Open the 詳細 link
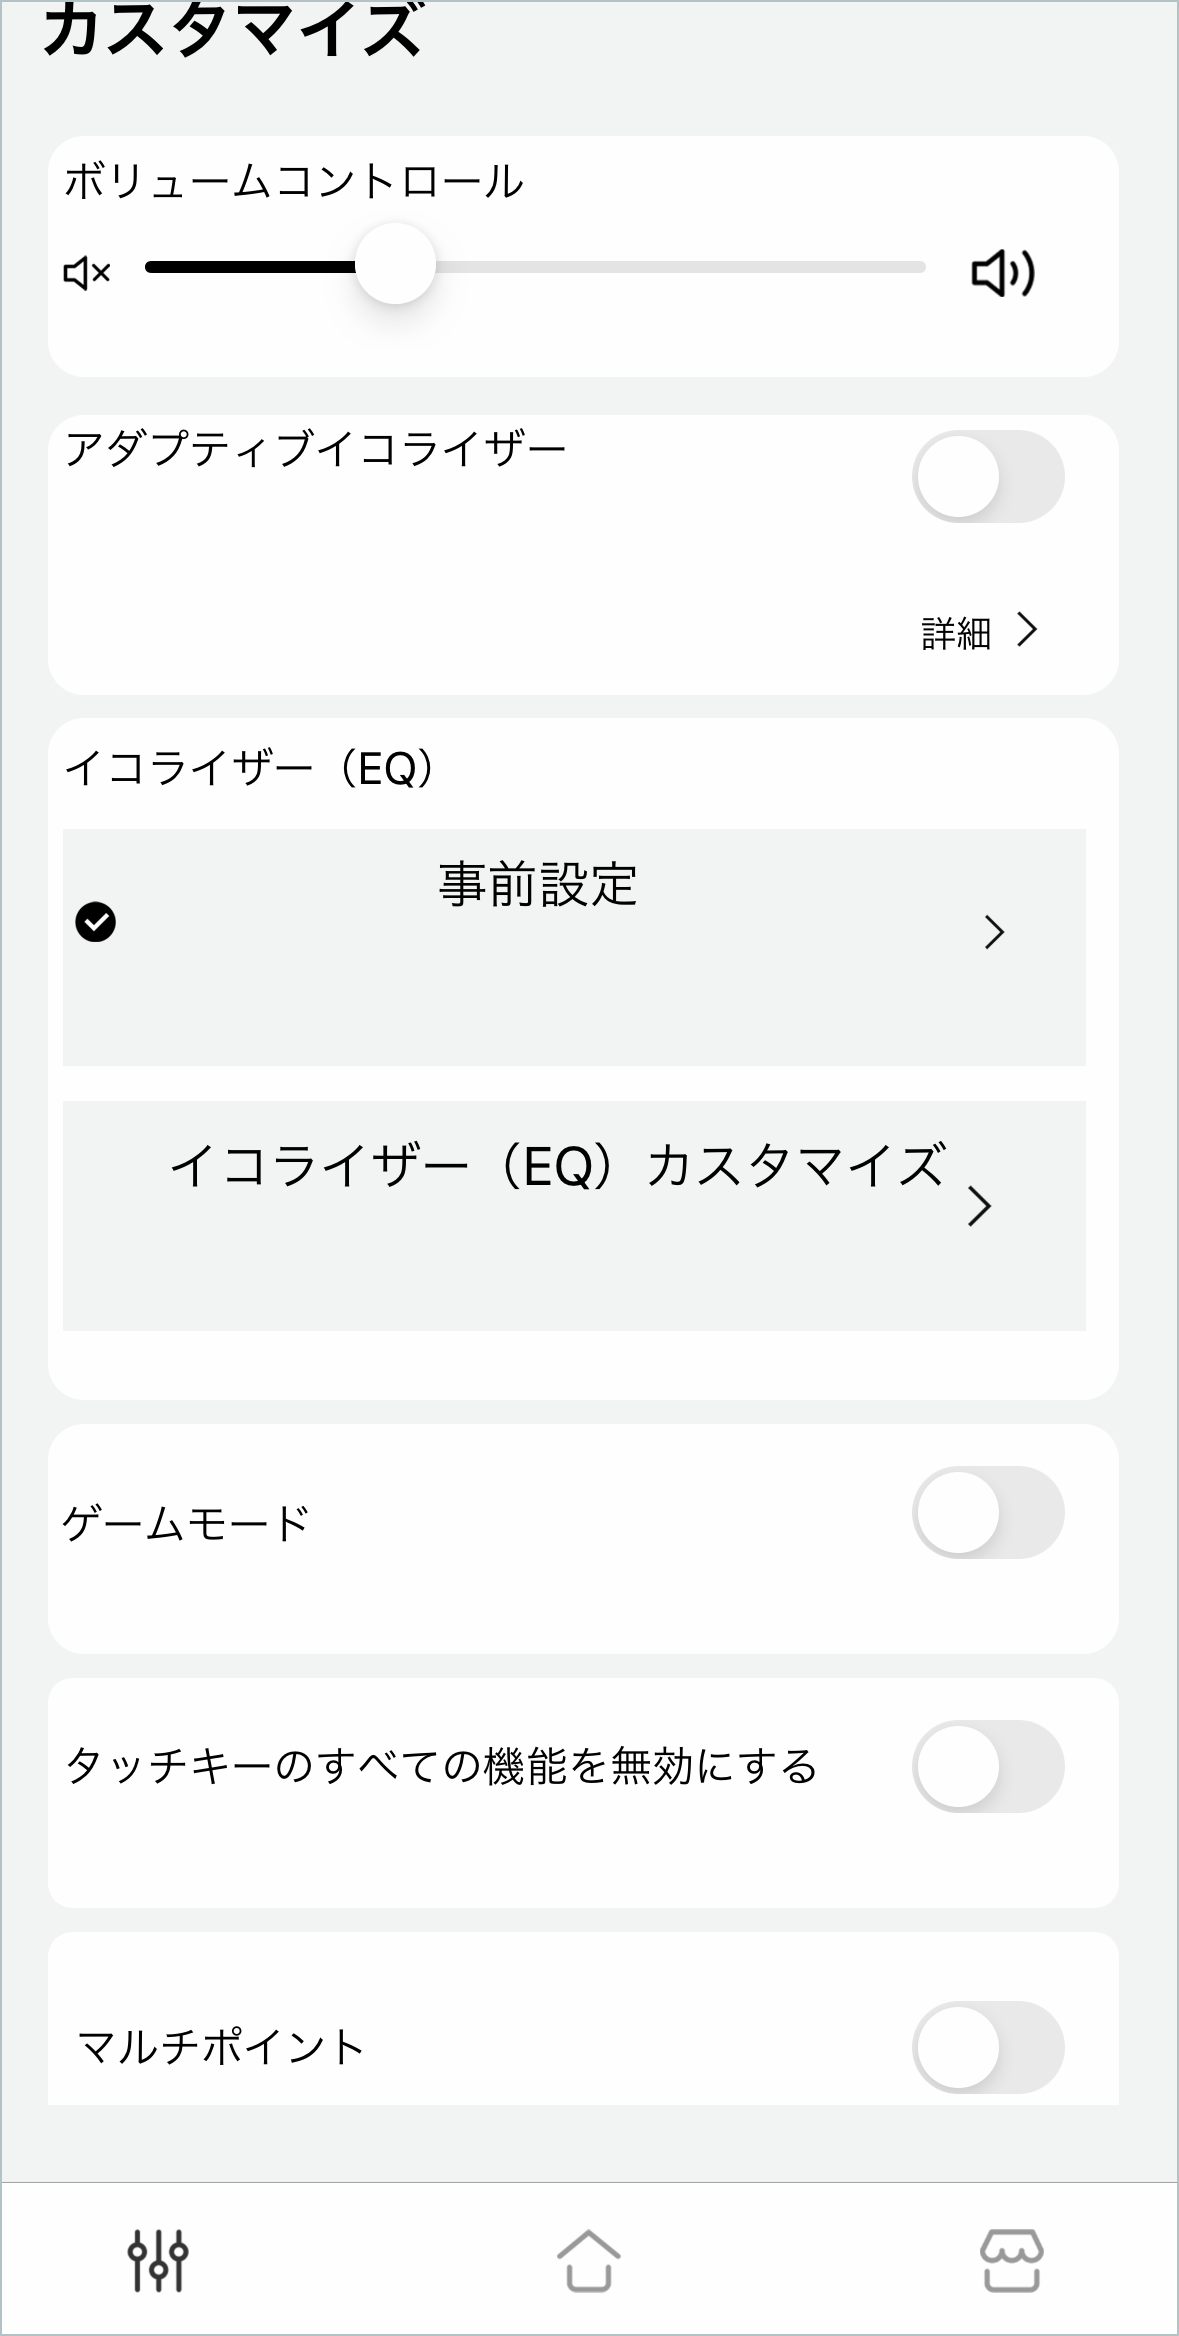Screen dimensions: 1179x2336 [x=956, y=633]
